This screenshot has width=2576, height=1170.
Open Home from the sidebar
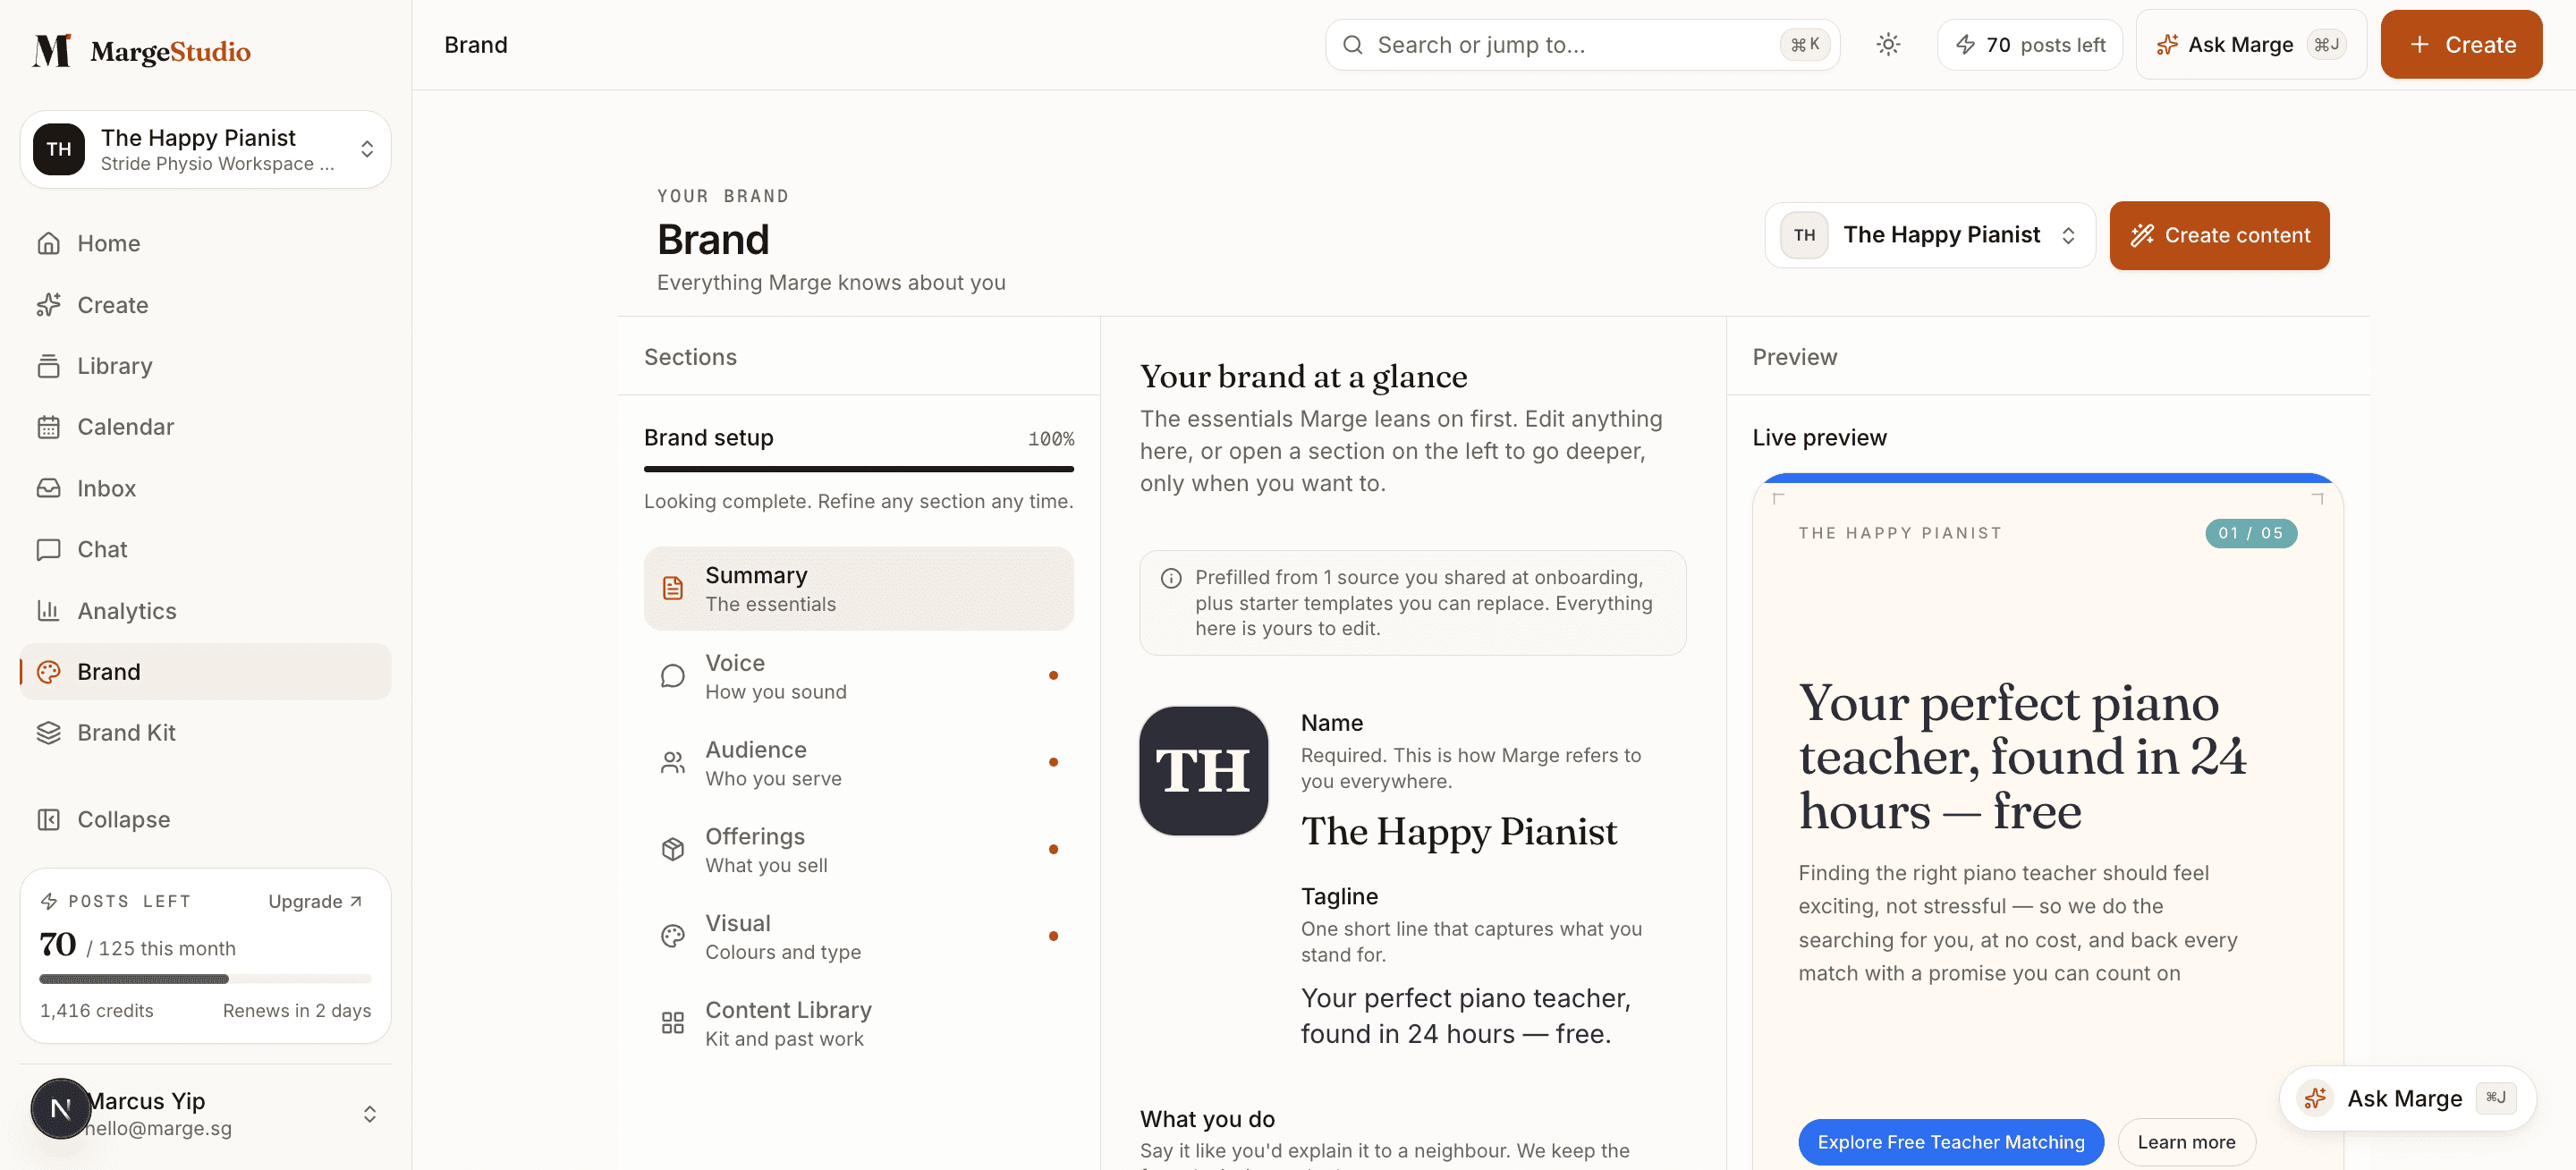point(205,243)
